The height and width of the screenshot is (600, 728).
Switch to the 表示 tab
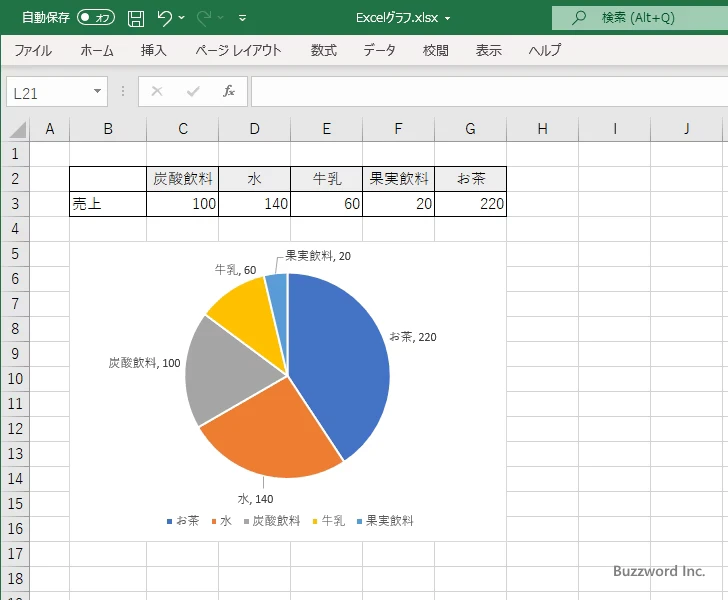tap(488, 50)
